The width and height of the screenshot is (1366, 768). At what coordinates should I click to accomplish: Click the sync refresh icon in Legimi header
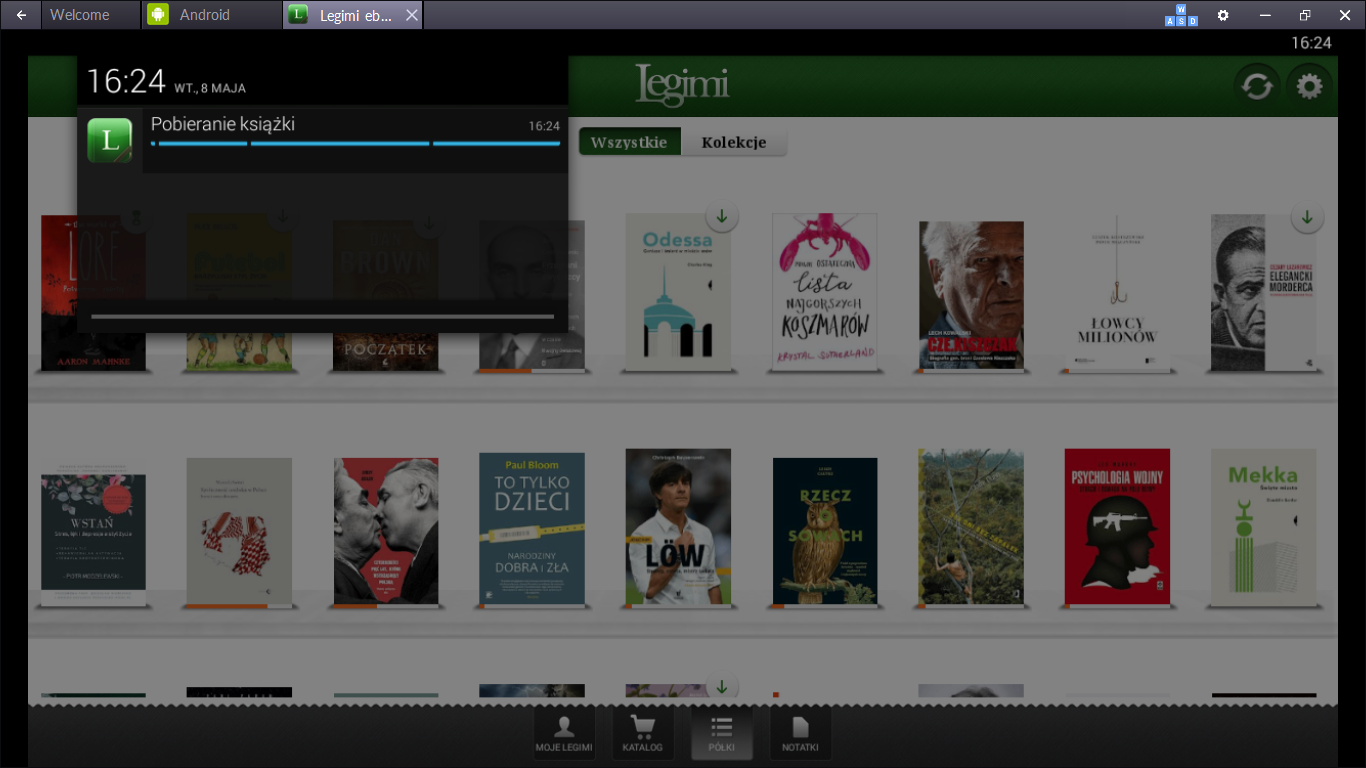point(1256,87)
